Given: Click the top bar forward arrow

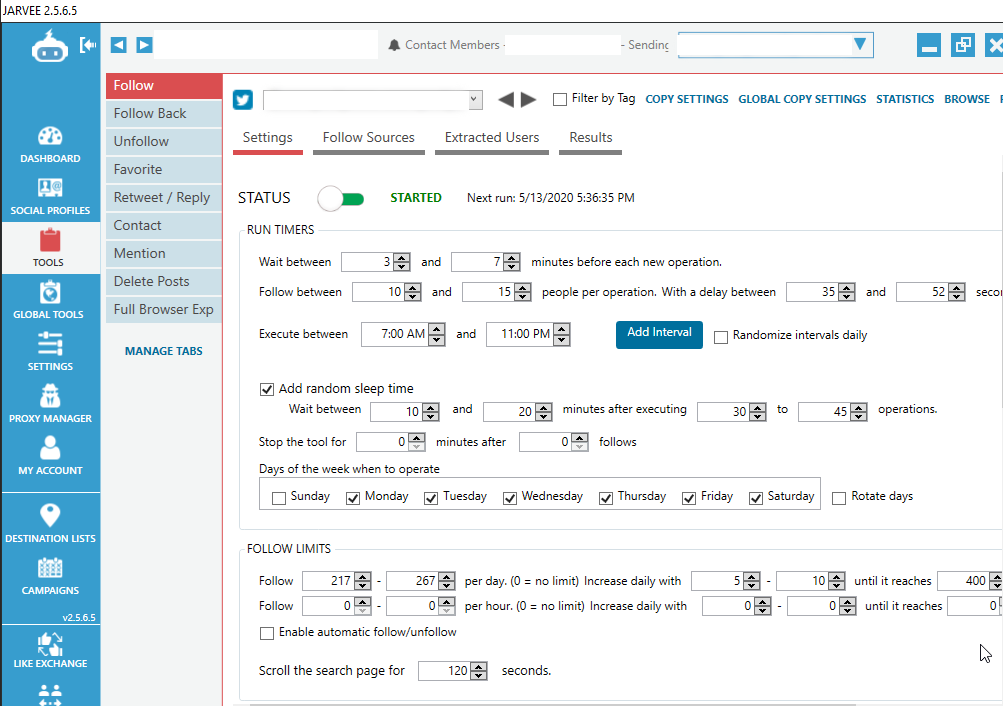Looking at the screenshot, I should 145,45.
